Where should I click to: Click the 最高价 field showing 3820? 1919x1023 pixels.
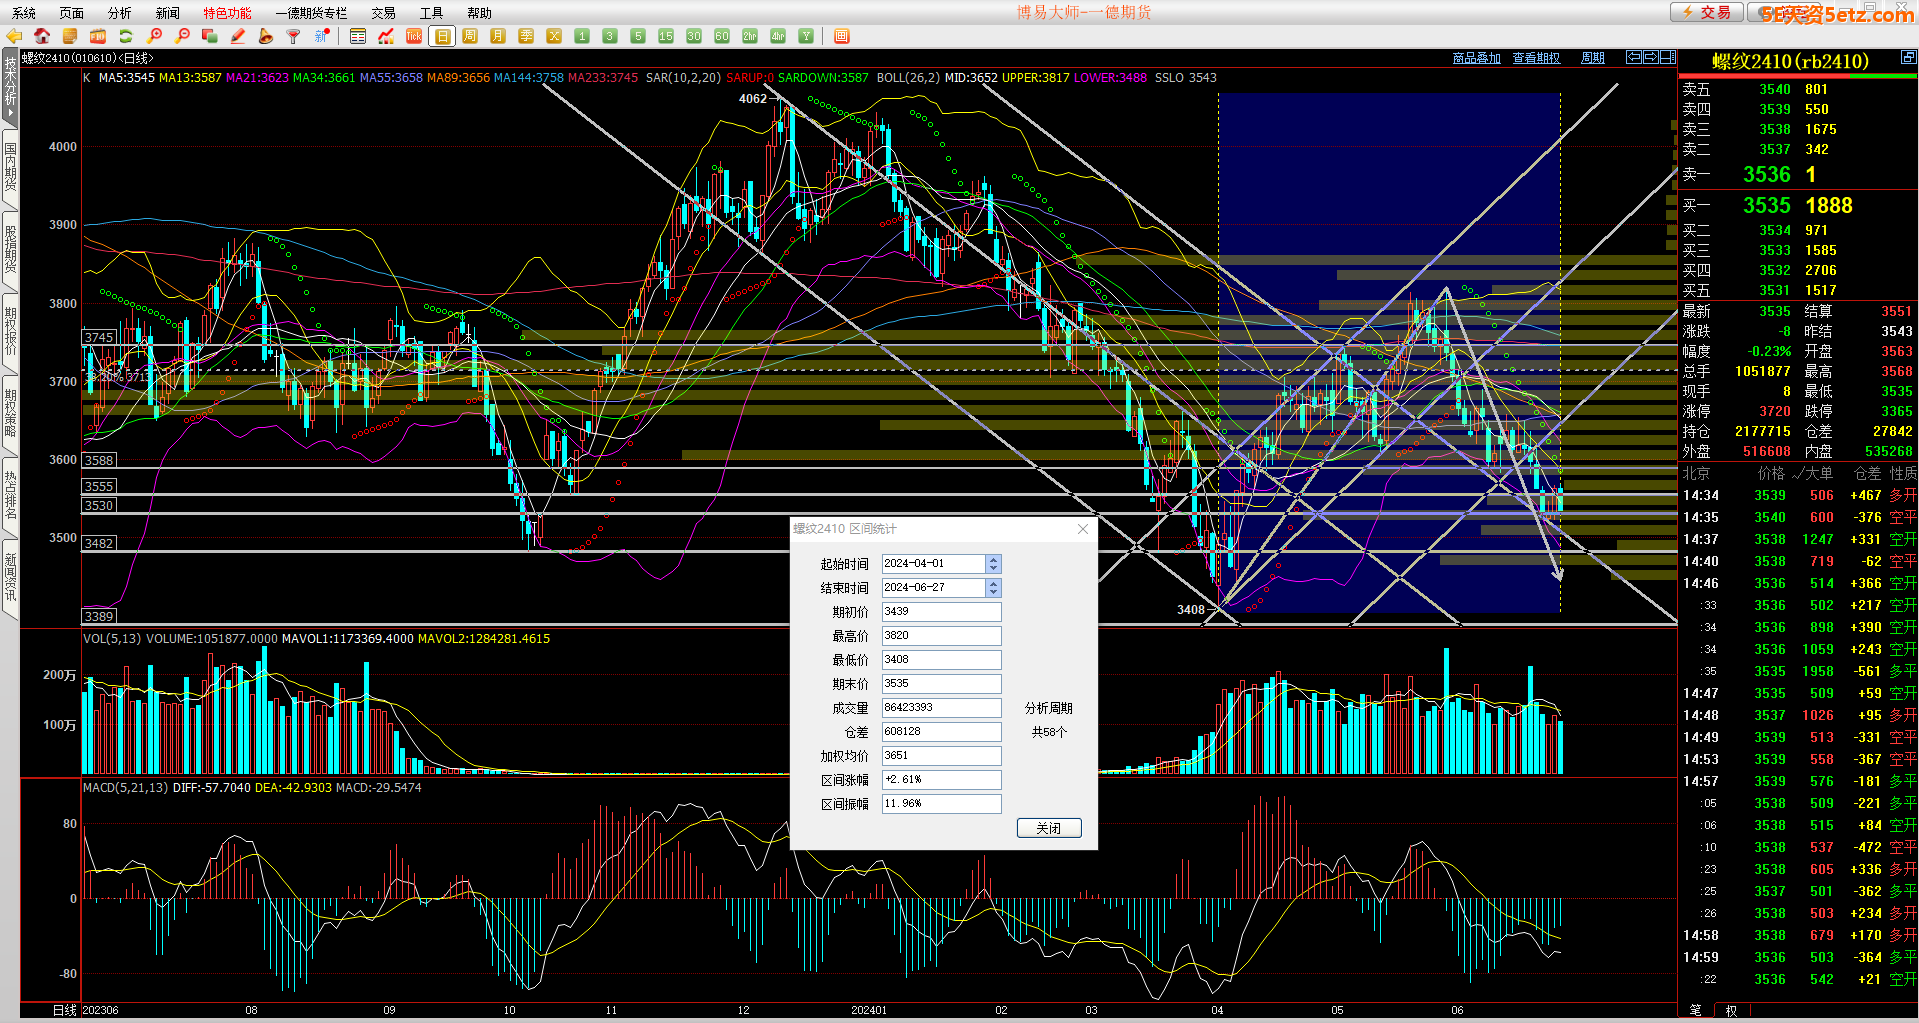[941, 636]
